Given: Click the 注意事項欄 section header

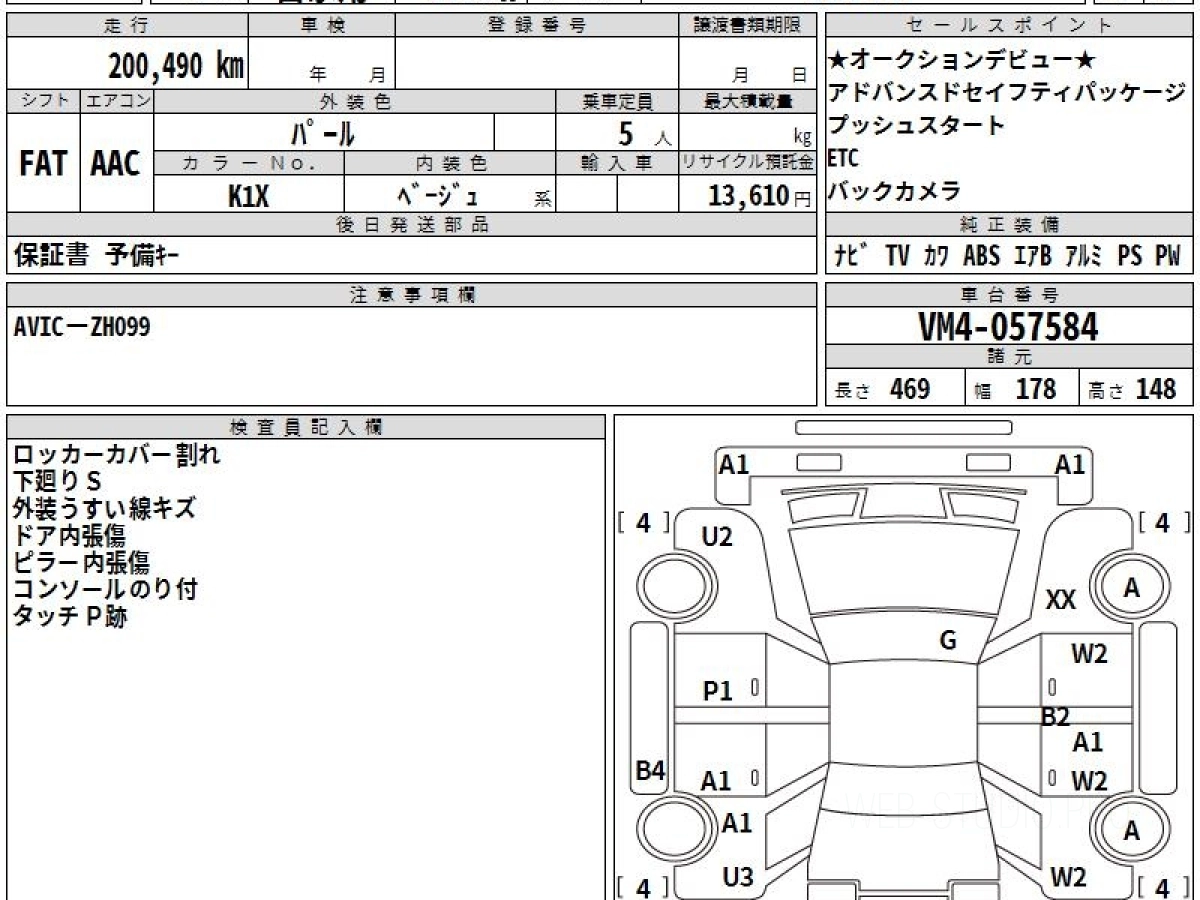Looking at the screenshot, I should click(x=412, y=294).
